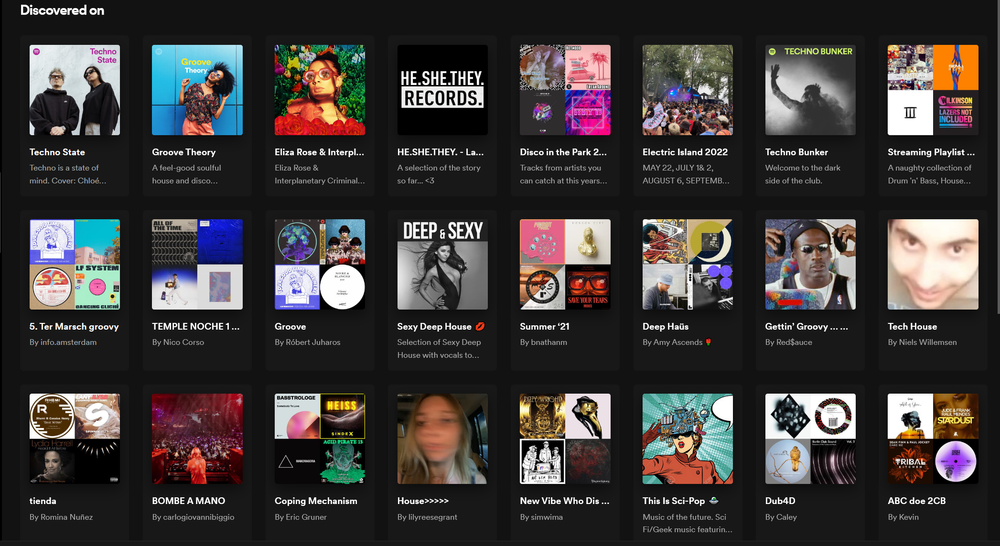Image resolution: width=1000 pixels, height=546 pixels.
Task: Open This Is Sci-Pop comic cover
Action: (688, 439)
